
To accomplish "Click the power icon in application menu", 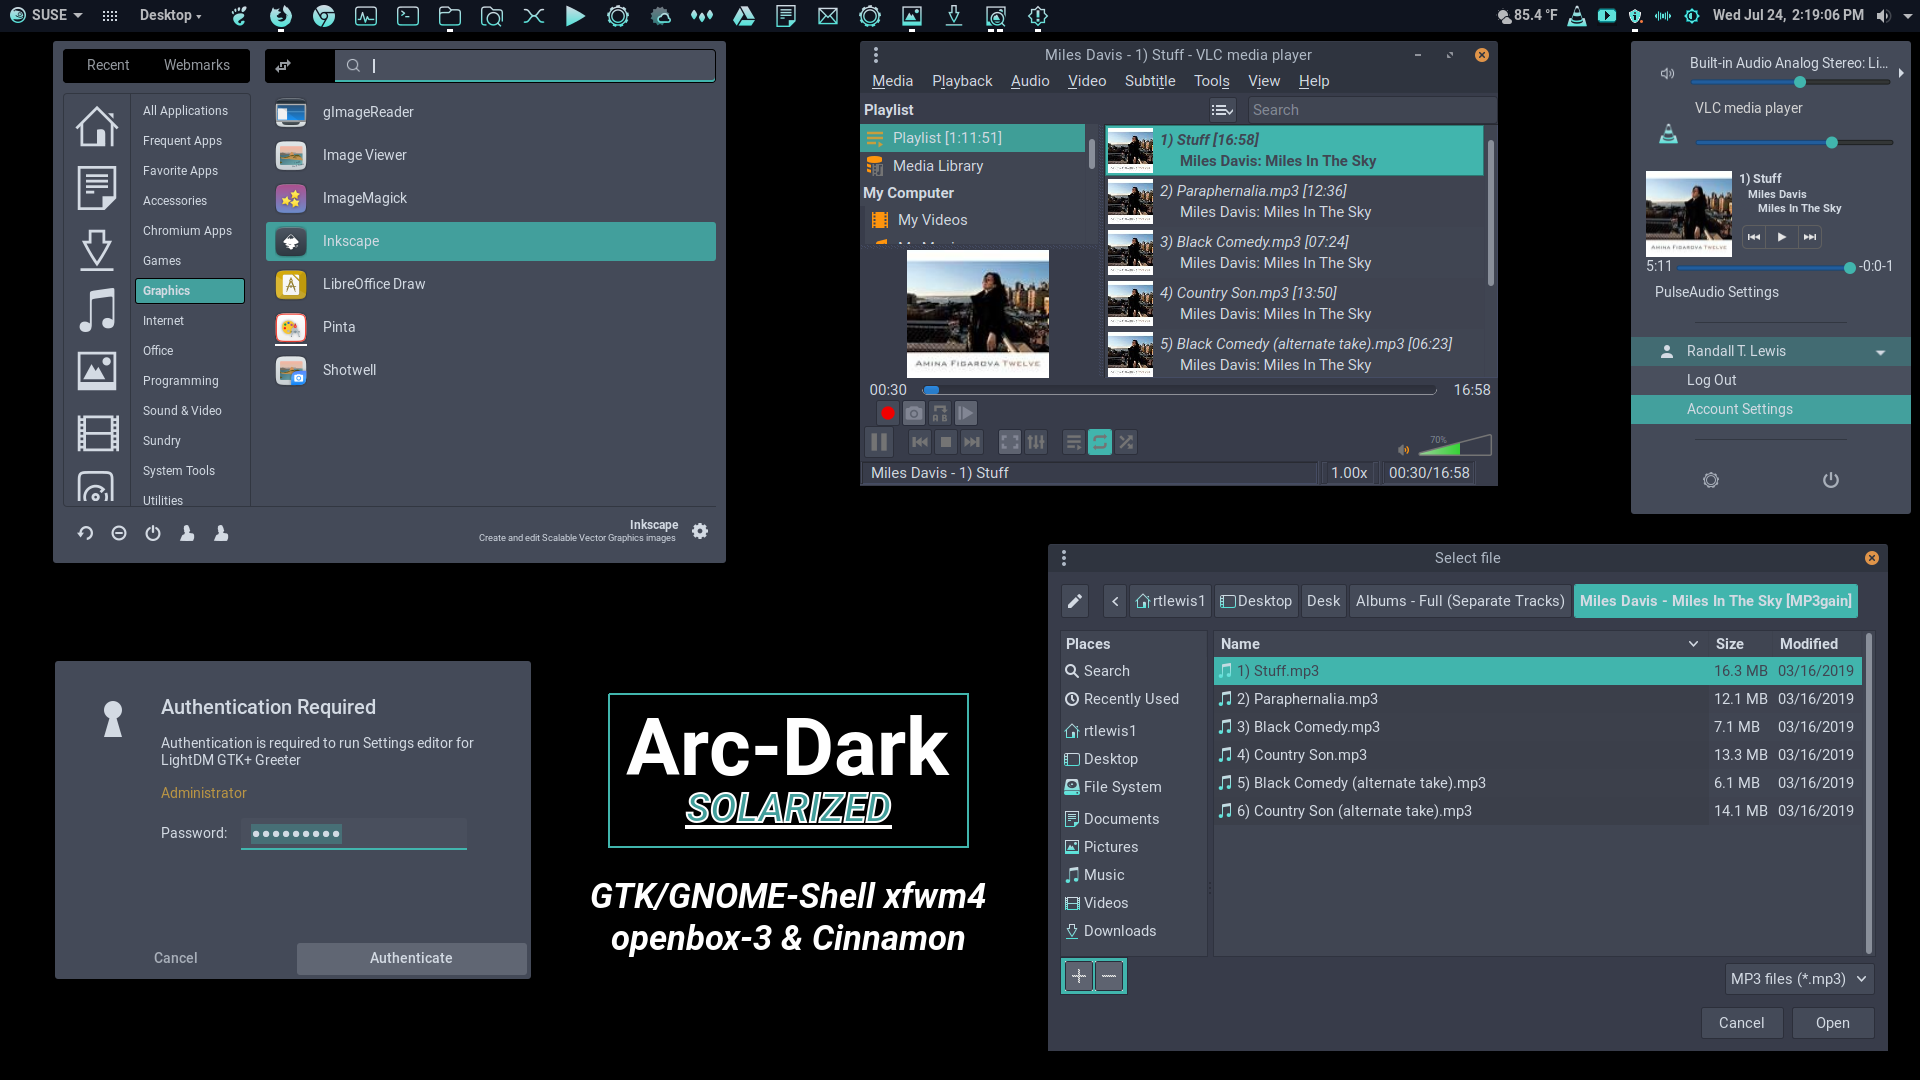I will pos(153,534).
